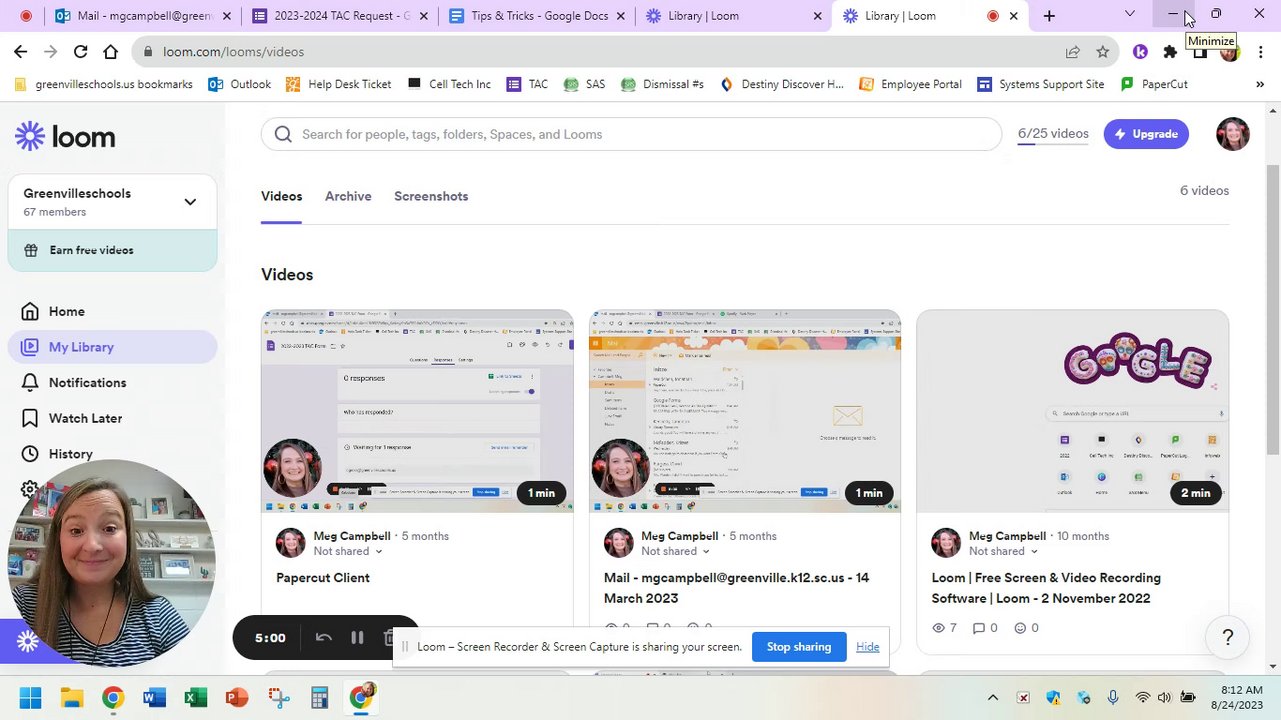This screenshot has width=1281, height=720.
Task: Open Excel from the taskbar
Action: pyautogui.click(x=195, y=697)
